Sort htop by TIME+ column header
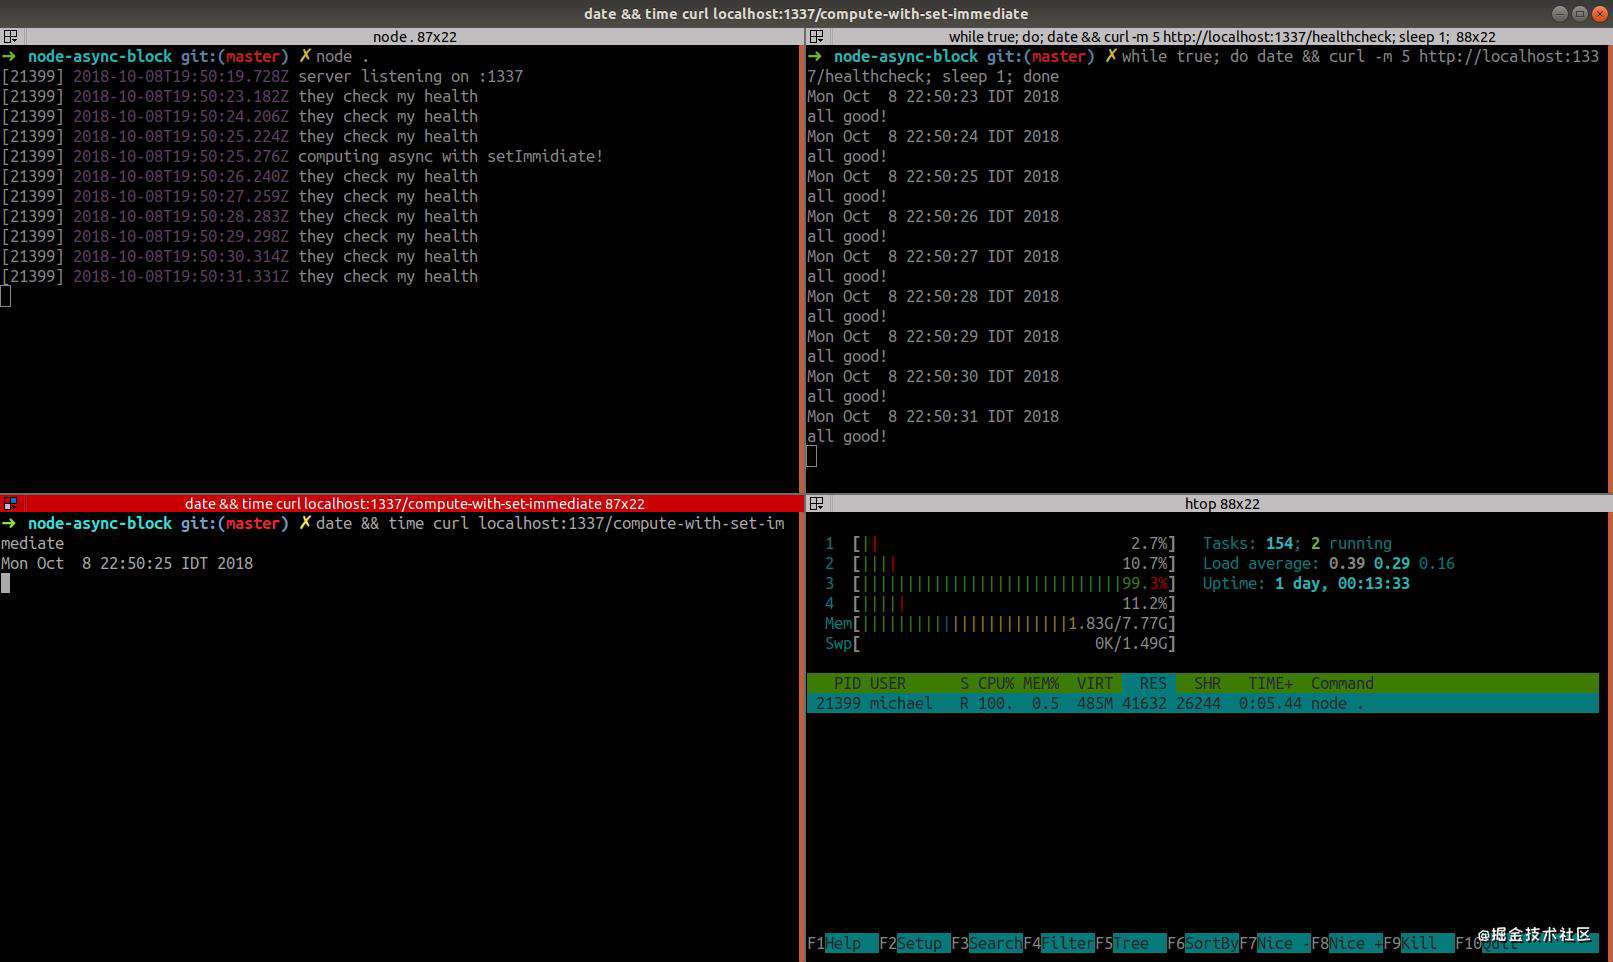 click(x=1270, y=684)
